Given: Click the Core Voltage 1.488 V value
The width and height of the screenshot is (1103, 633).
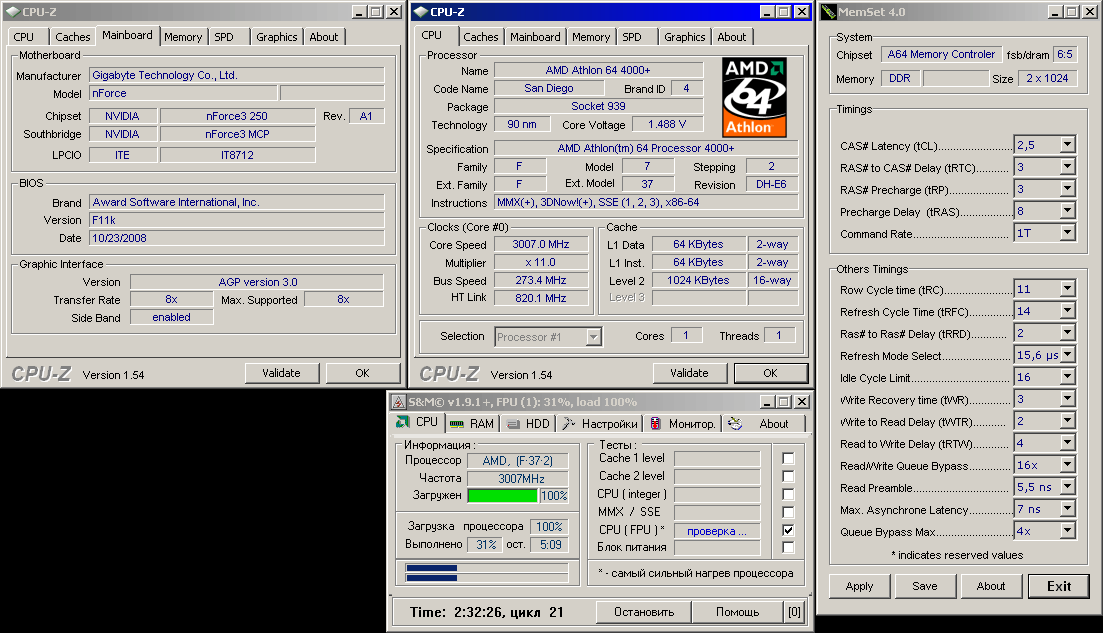Looking at the screenshot, I should tap(667, 124).
